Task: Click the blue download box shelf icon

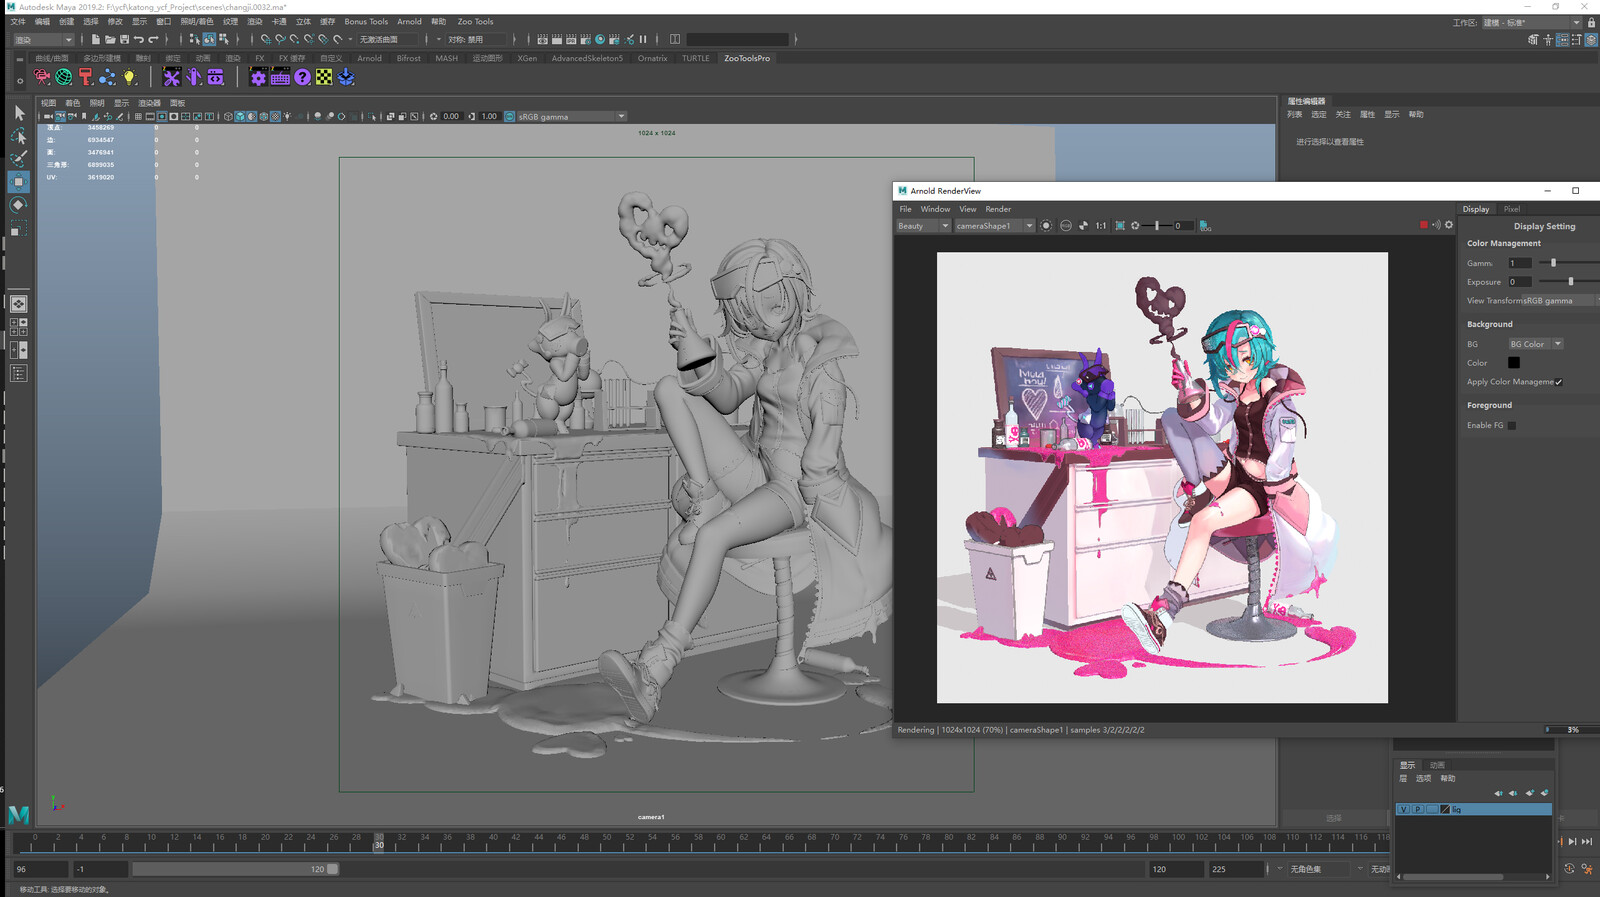Action: point(346,77)
